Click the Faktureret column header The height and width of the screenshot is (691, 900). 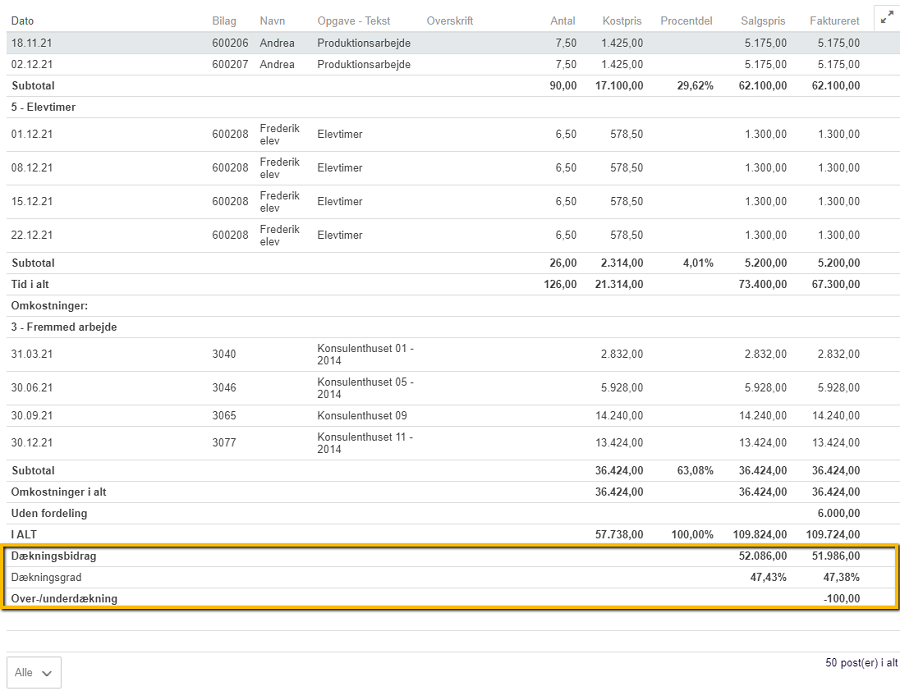(x=834, y=21)
